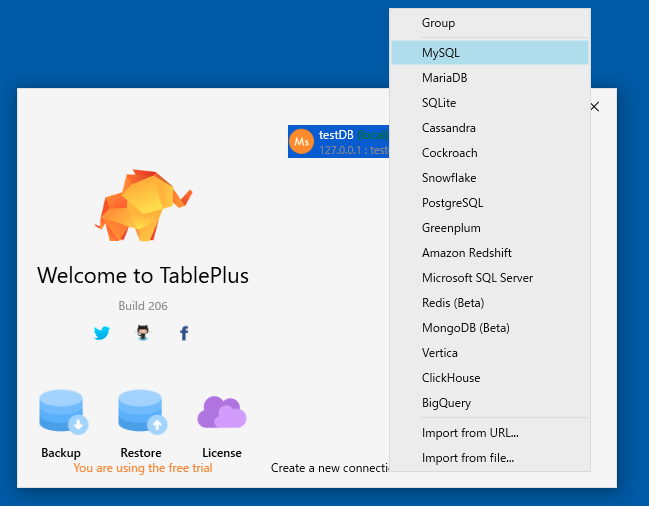This screenshot has width=649, height=506.
Task: Choose PostgreSQL from the menu
Action: point(490,203)
